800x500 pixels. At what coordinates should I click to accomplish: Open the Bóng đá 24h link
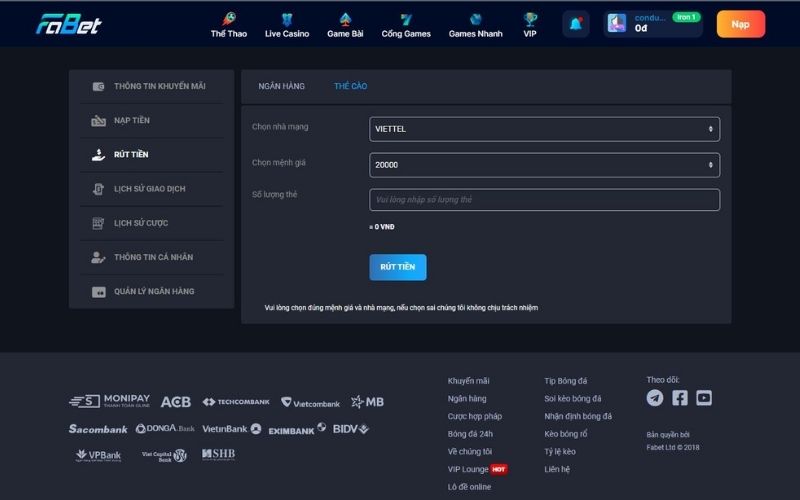point(470,434)
